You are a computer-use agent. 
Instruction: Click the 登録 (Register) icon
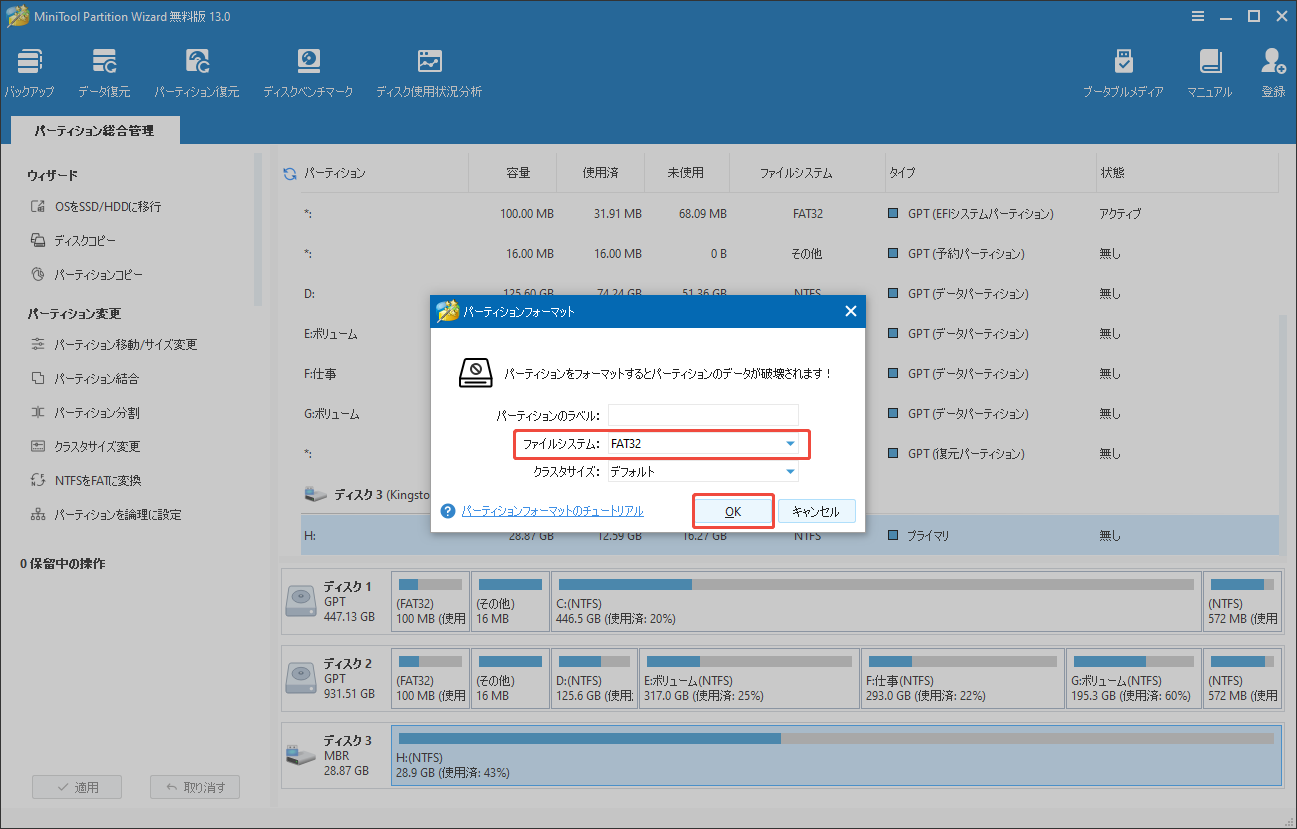coord(1271,70)
